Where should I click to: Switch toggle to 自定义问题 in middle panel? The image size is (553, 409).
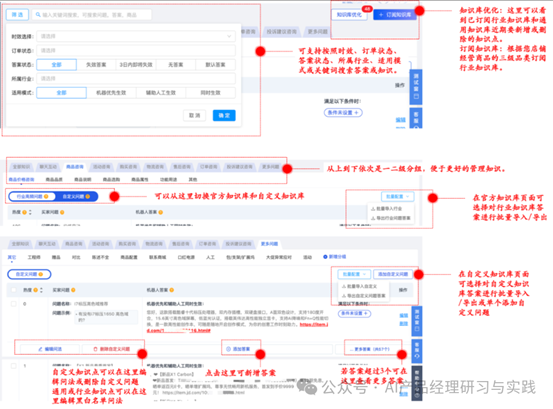(x=76, y=196)
